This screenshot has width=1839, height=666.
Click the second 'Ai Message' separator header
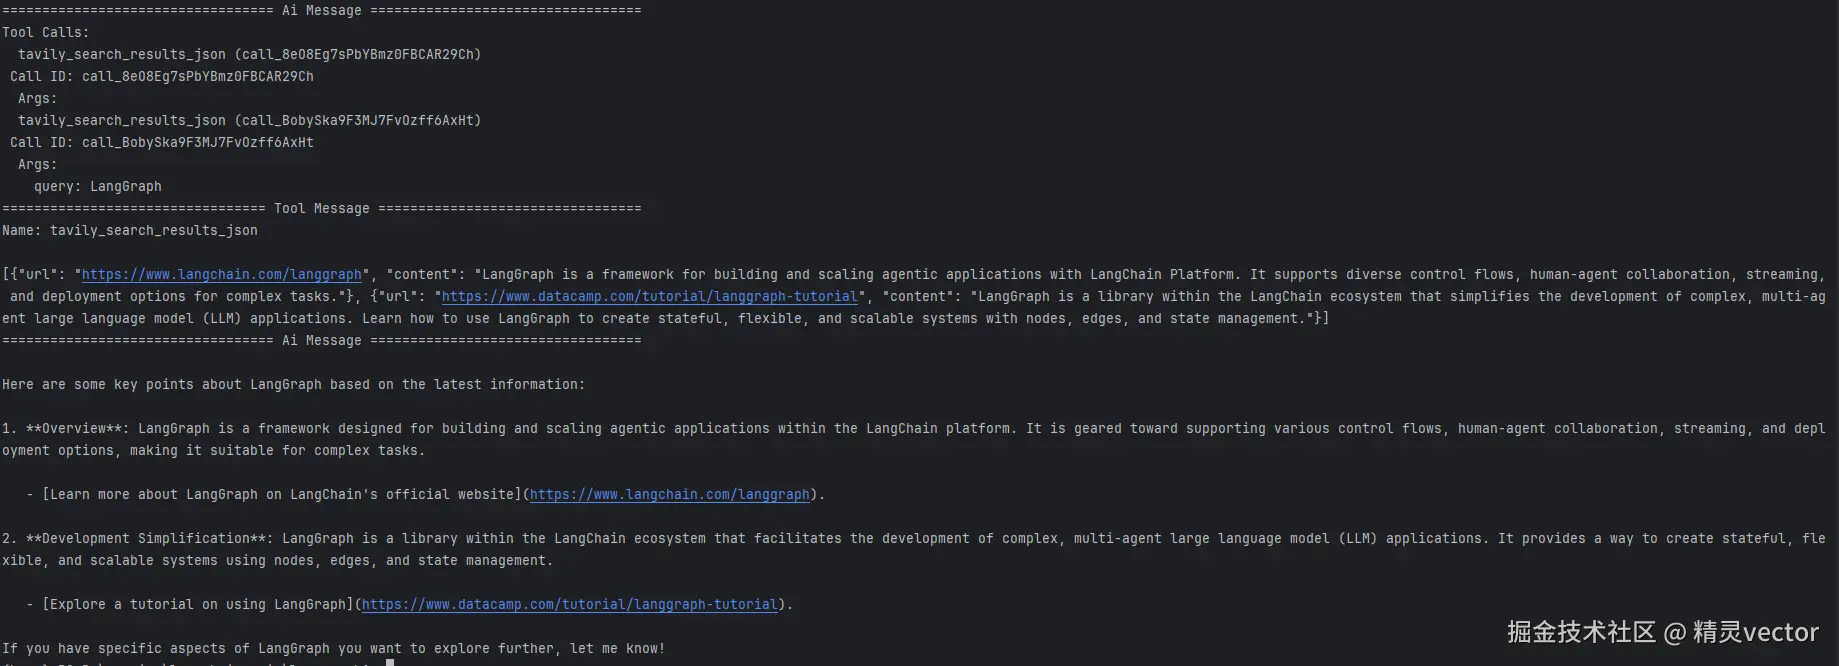tap(321, 341)
